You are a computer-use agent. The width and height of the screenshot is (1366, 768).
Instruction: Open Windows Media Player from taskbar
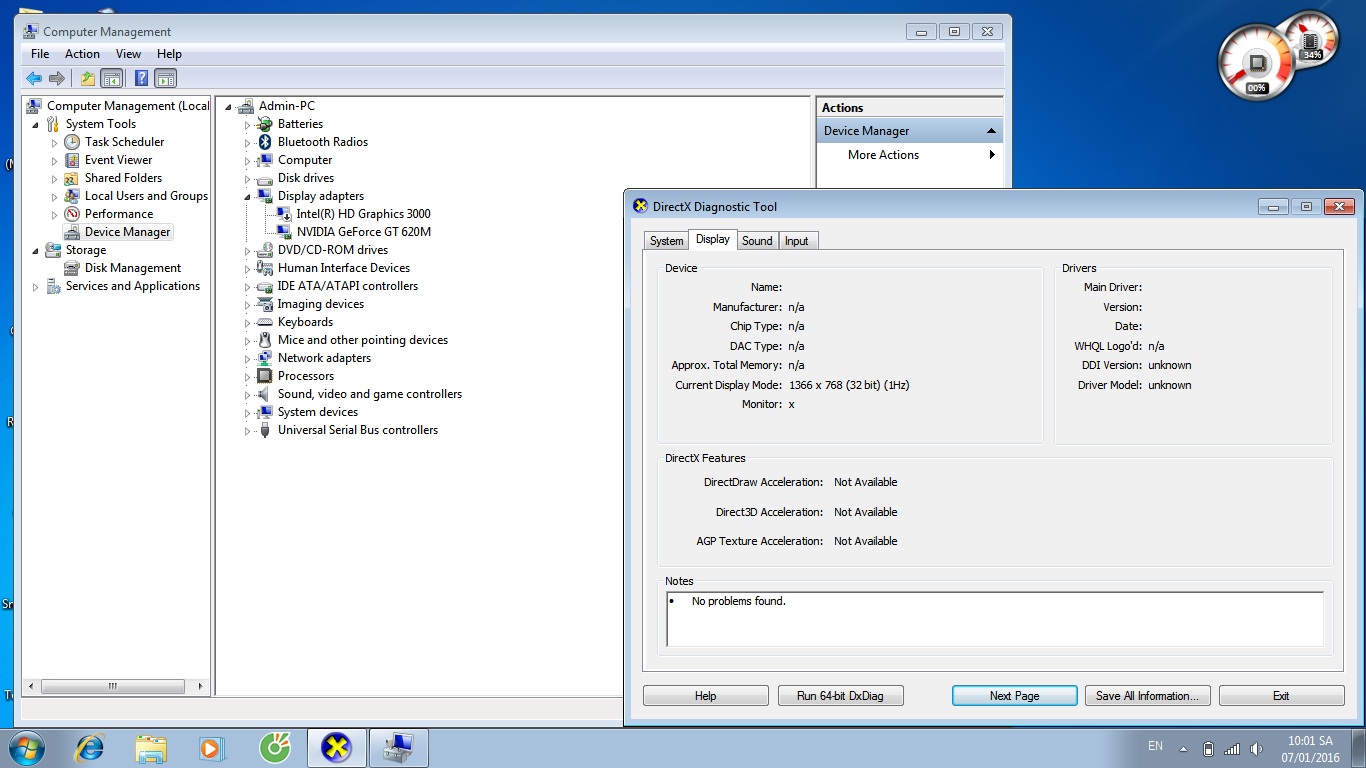tap(212, 748)
